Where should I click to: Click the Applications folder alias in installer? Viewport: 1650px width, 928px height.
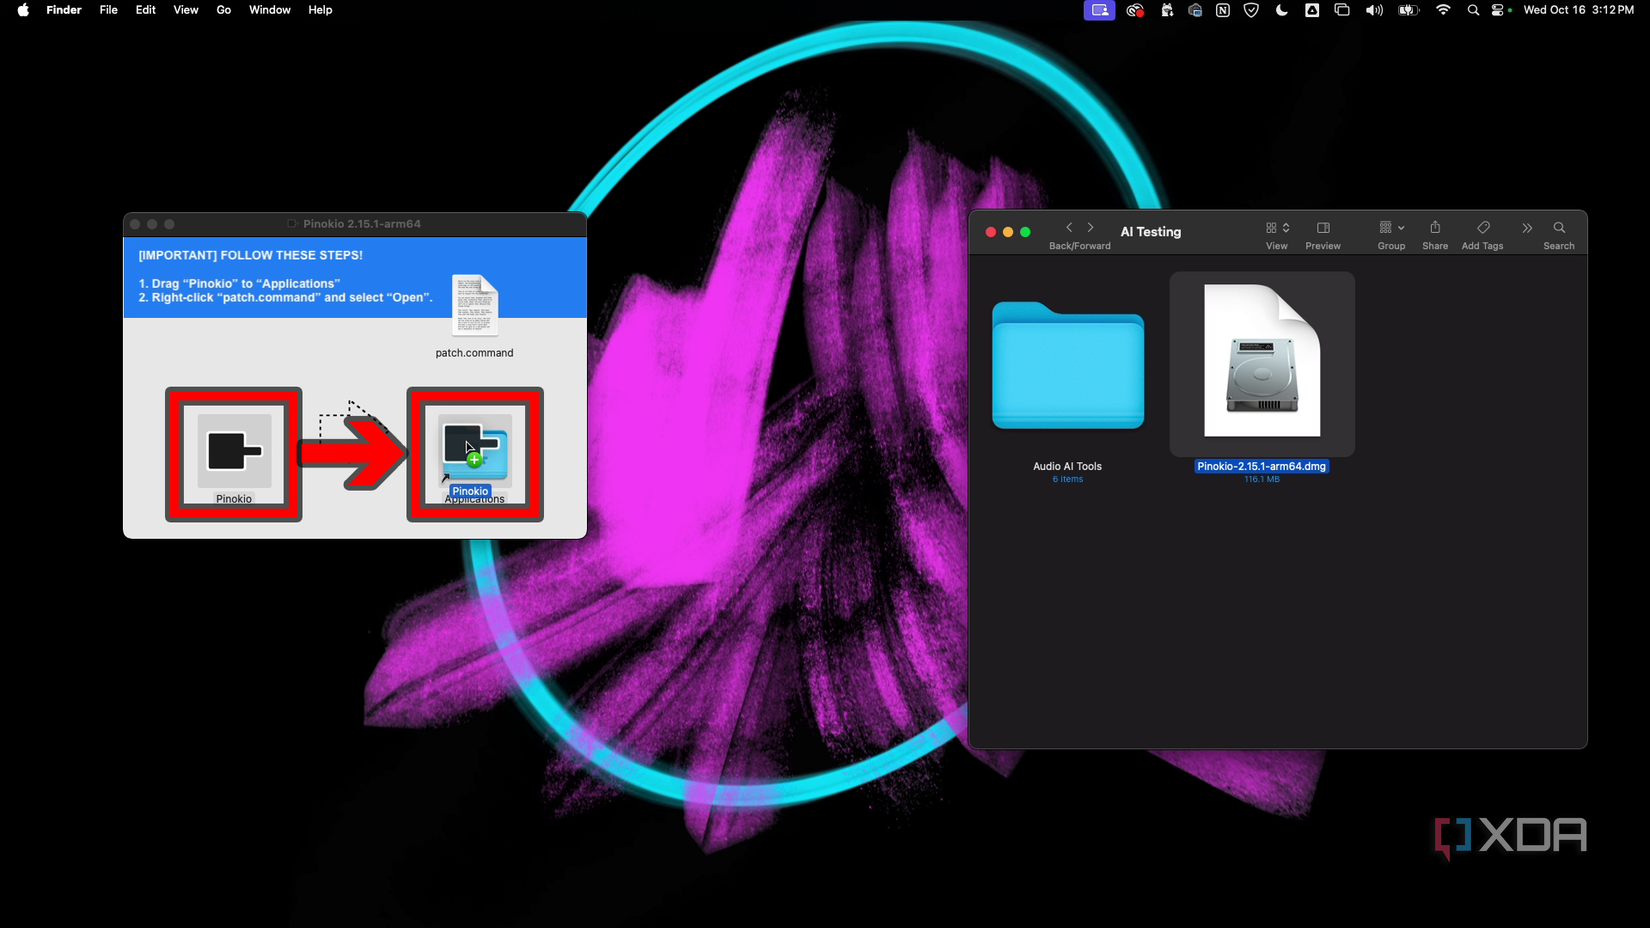(475, 452)
